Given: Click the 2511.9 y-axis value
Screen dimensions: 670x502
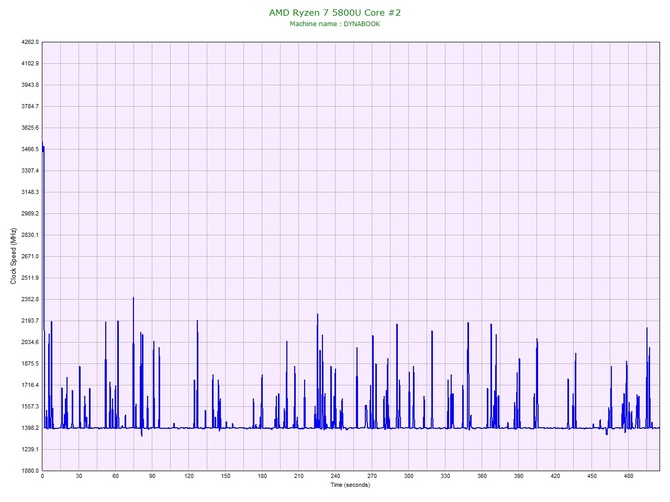Looking at the screenshot, I should pyautogui.click(x=30, y=278).
